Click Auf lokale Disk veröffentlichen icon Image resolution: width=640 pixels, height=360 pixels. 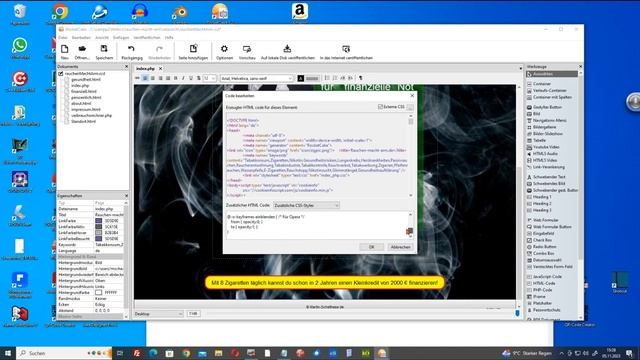pyautogui.click(x=287, y=49)
